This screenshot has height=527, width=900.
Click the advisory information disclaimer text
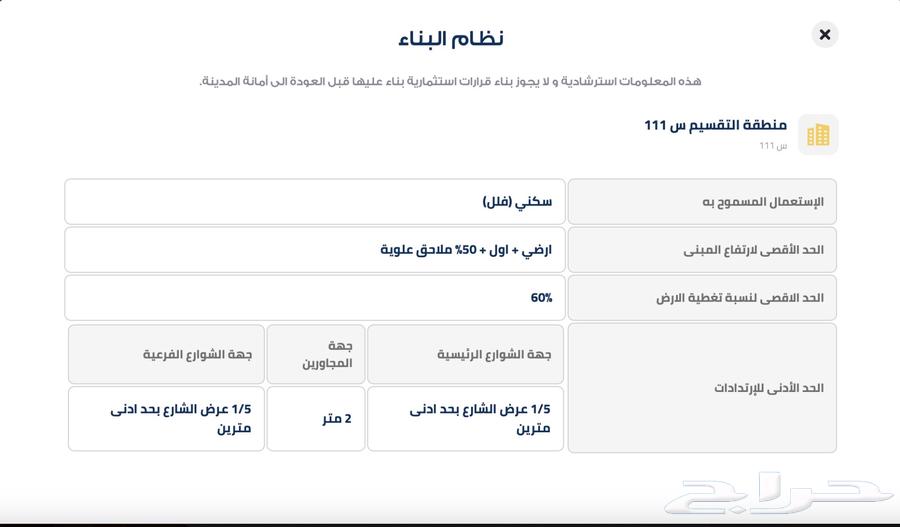[x=450, y=82]
